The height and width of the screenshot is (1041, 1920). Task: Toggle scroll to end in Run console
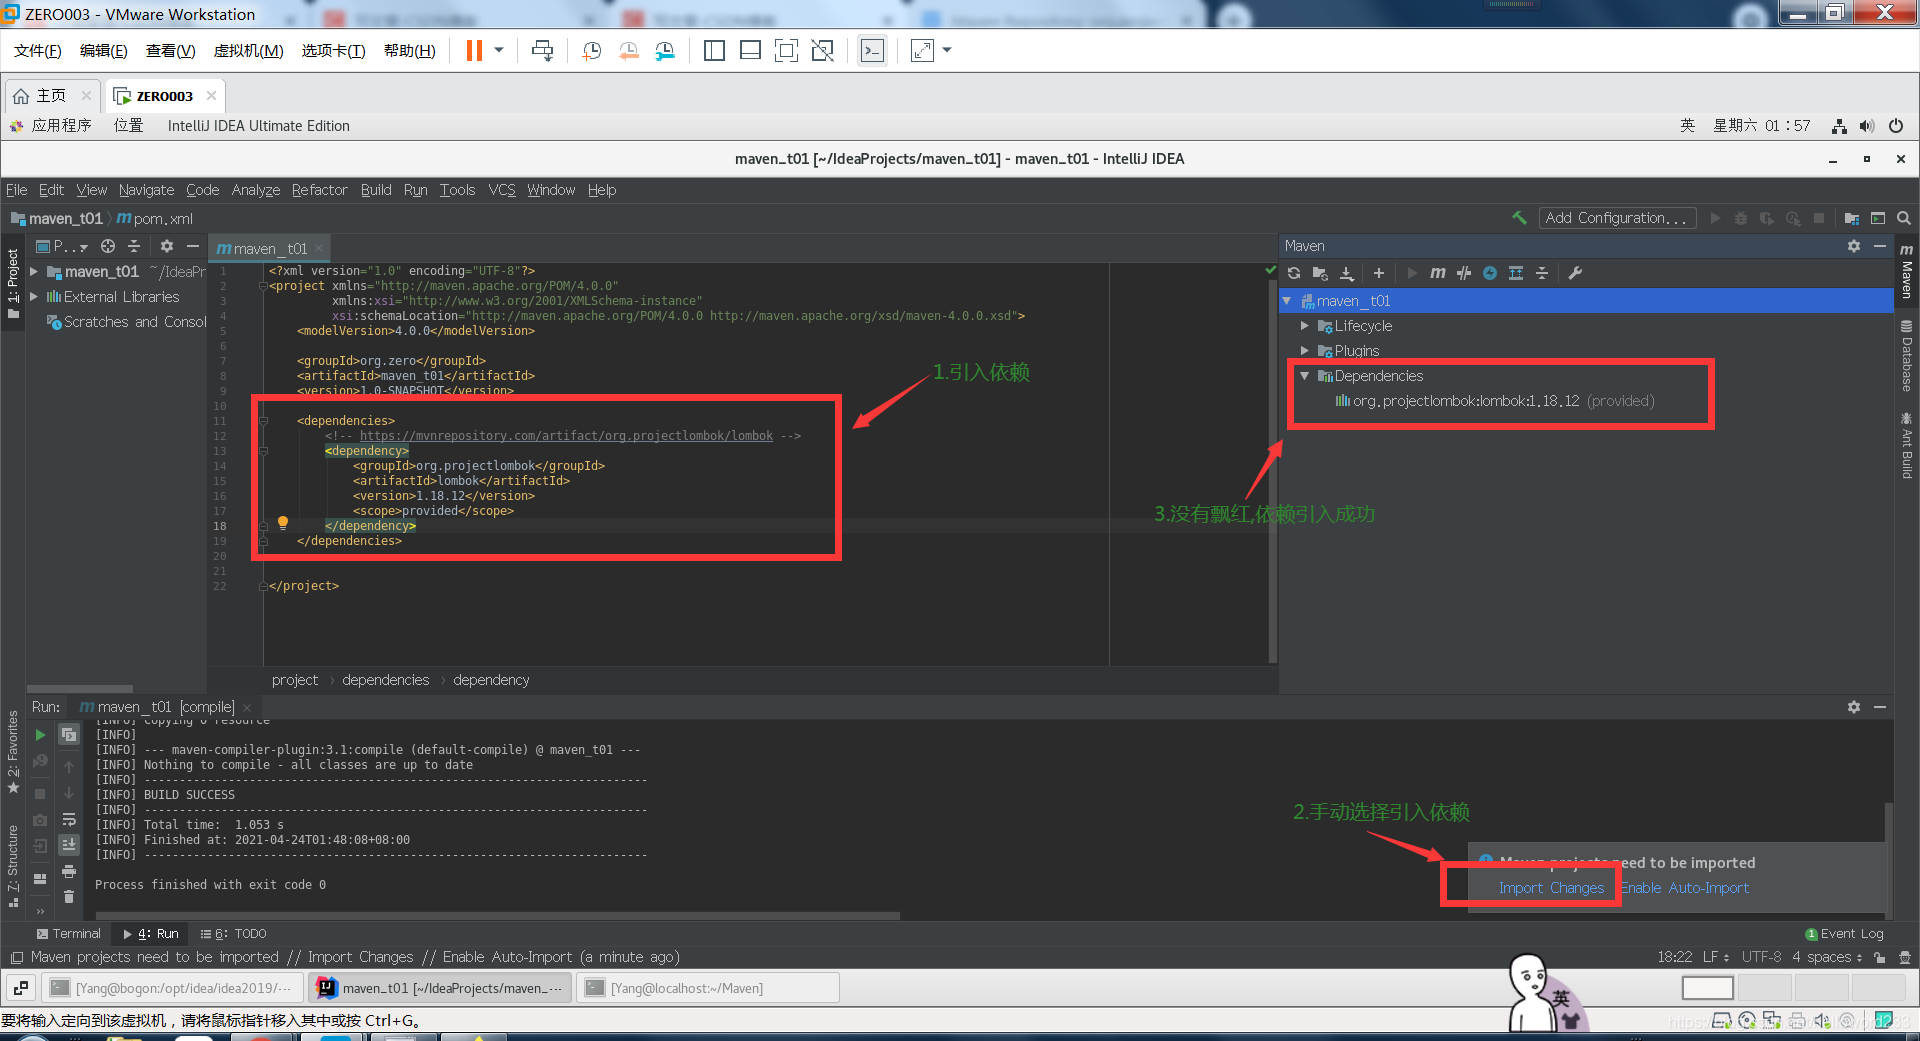pyautogui.click(x=69, y=845)
